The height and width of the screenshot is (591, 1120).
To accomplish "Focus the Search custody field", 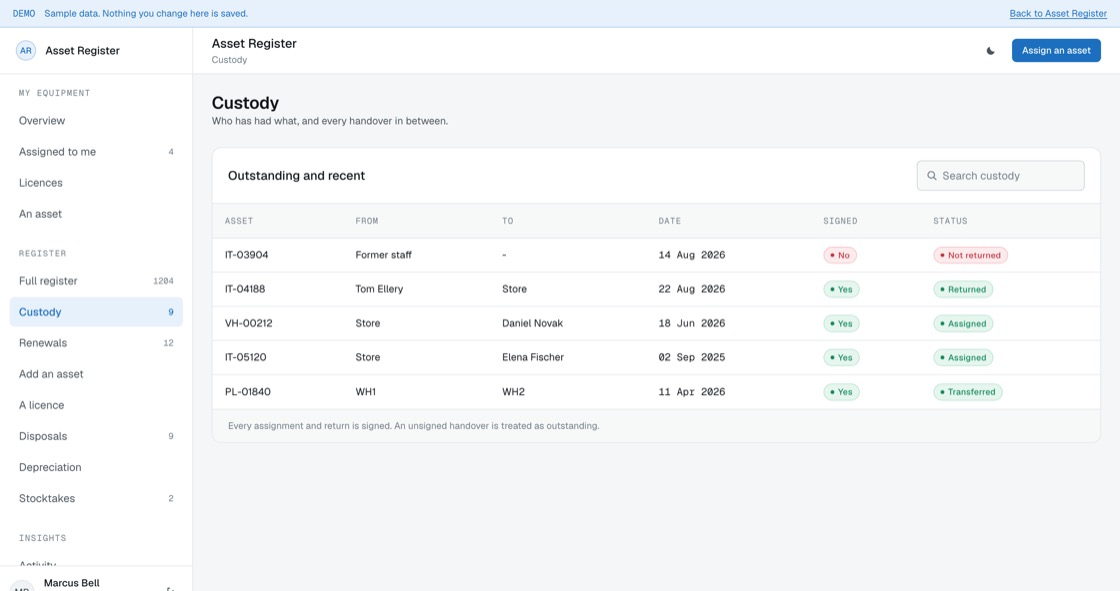I will point(1000,176).
